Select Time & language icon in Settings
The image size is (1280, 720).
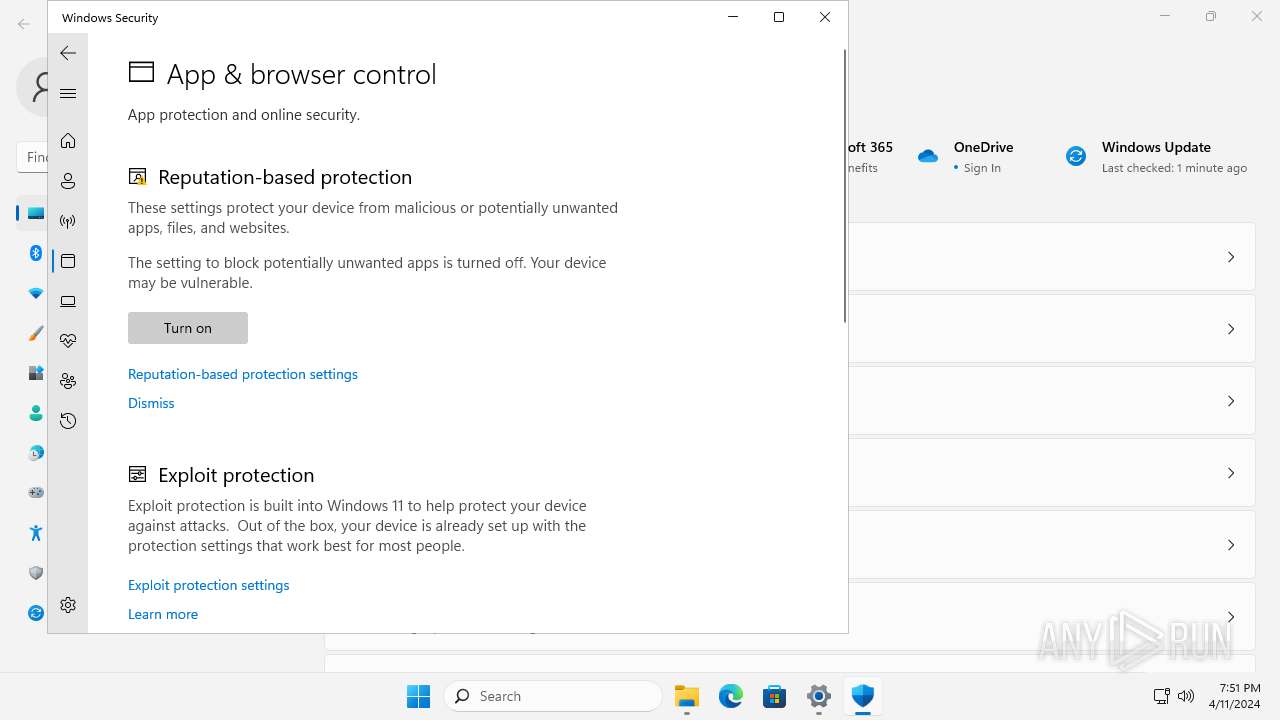click(x=36, y=453)
